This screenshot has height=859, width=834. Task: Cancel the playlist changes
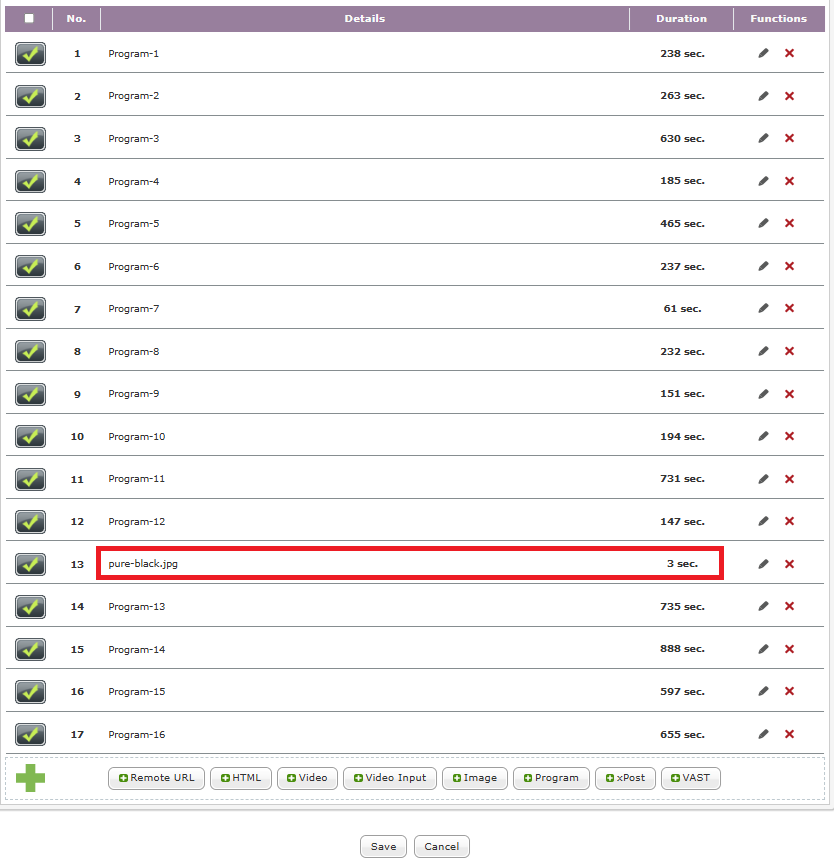pos(441,846)
